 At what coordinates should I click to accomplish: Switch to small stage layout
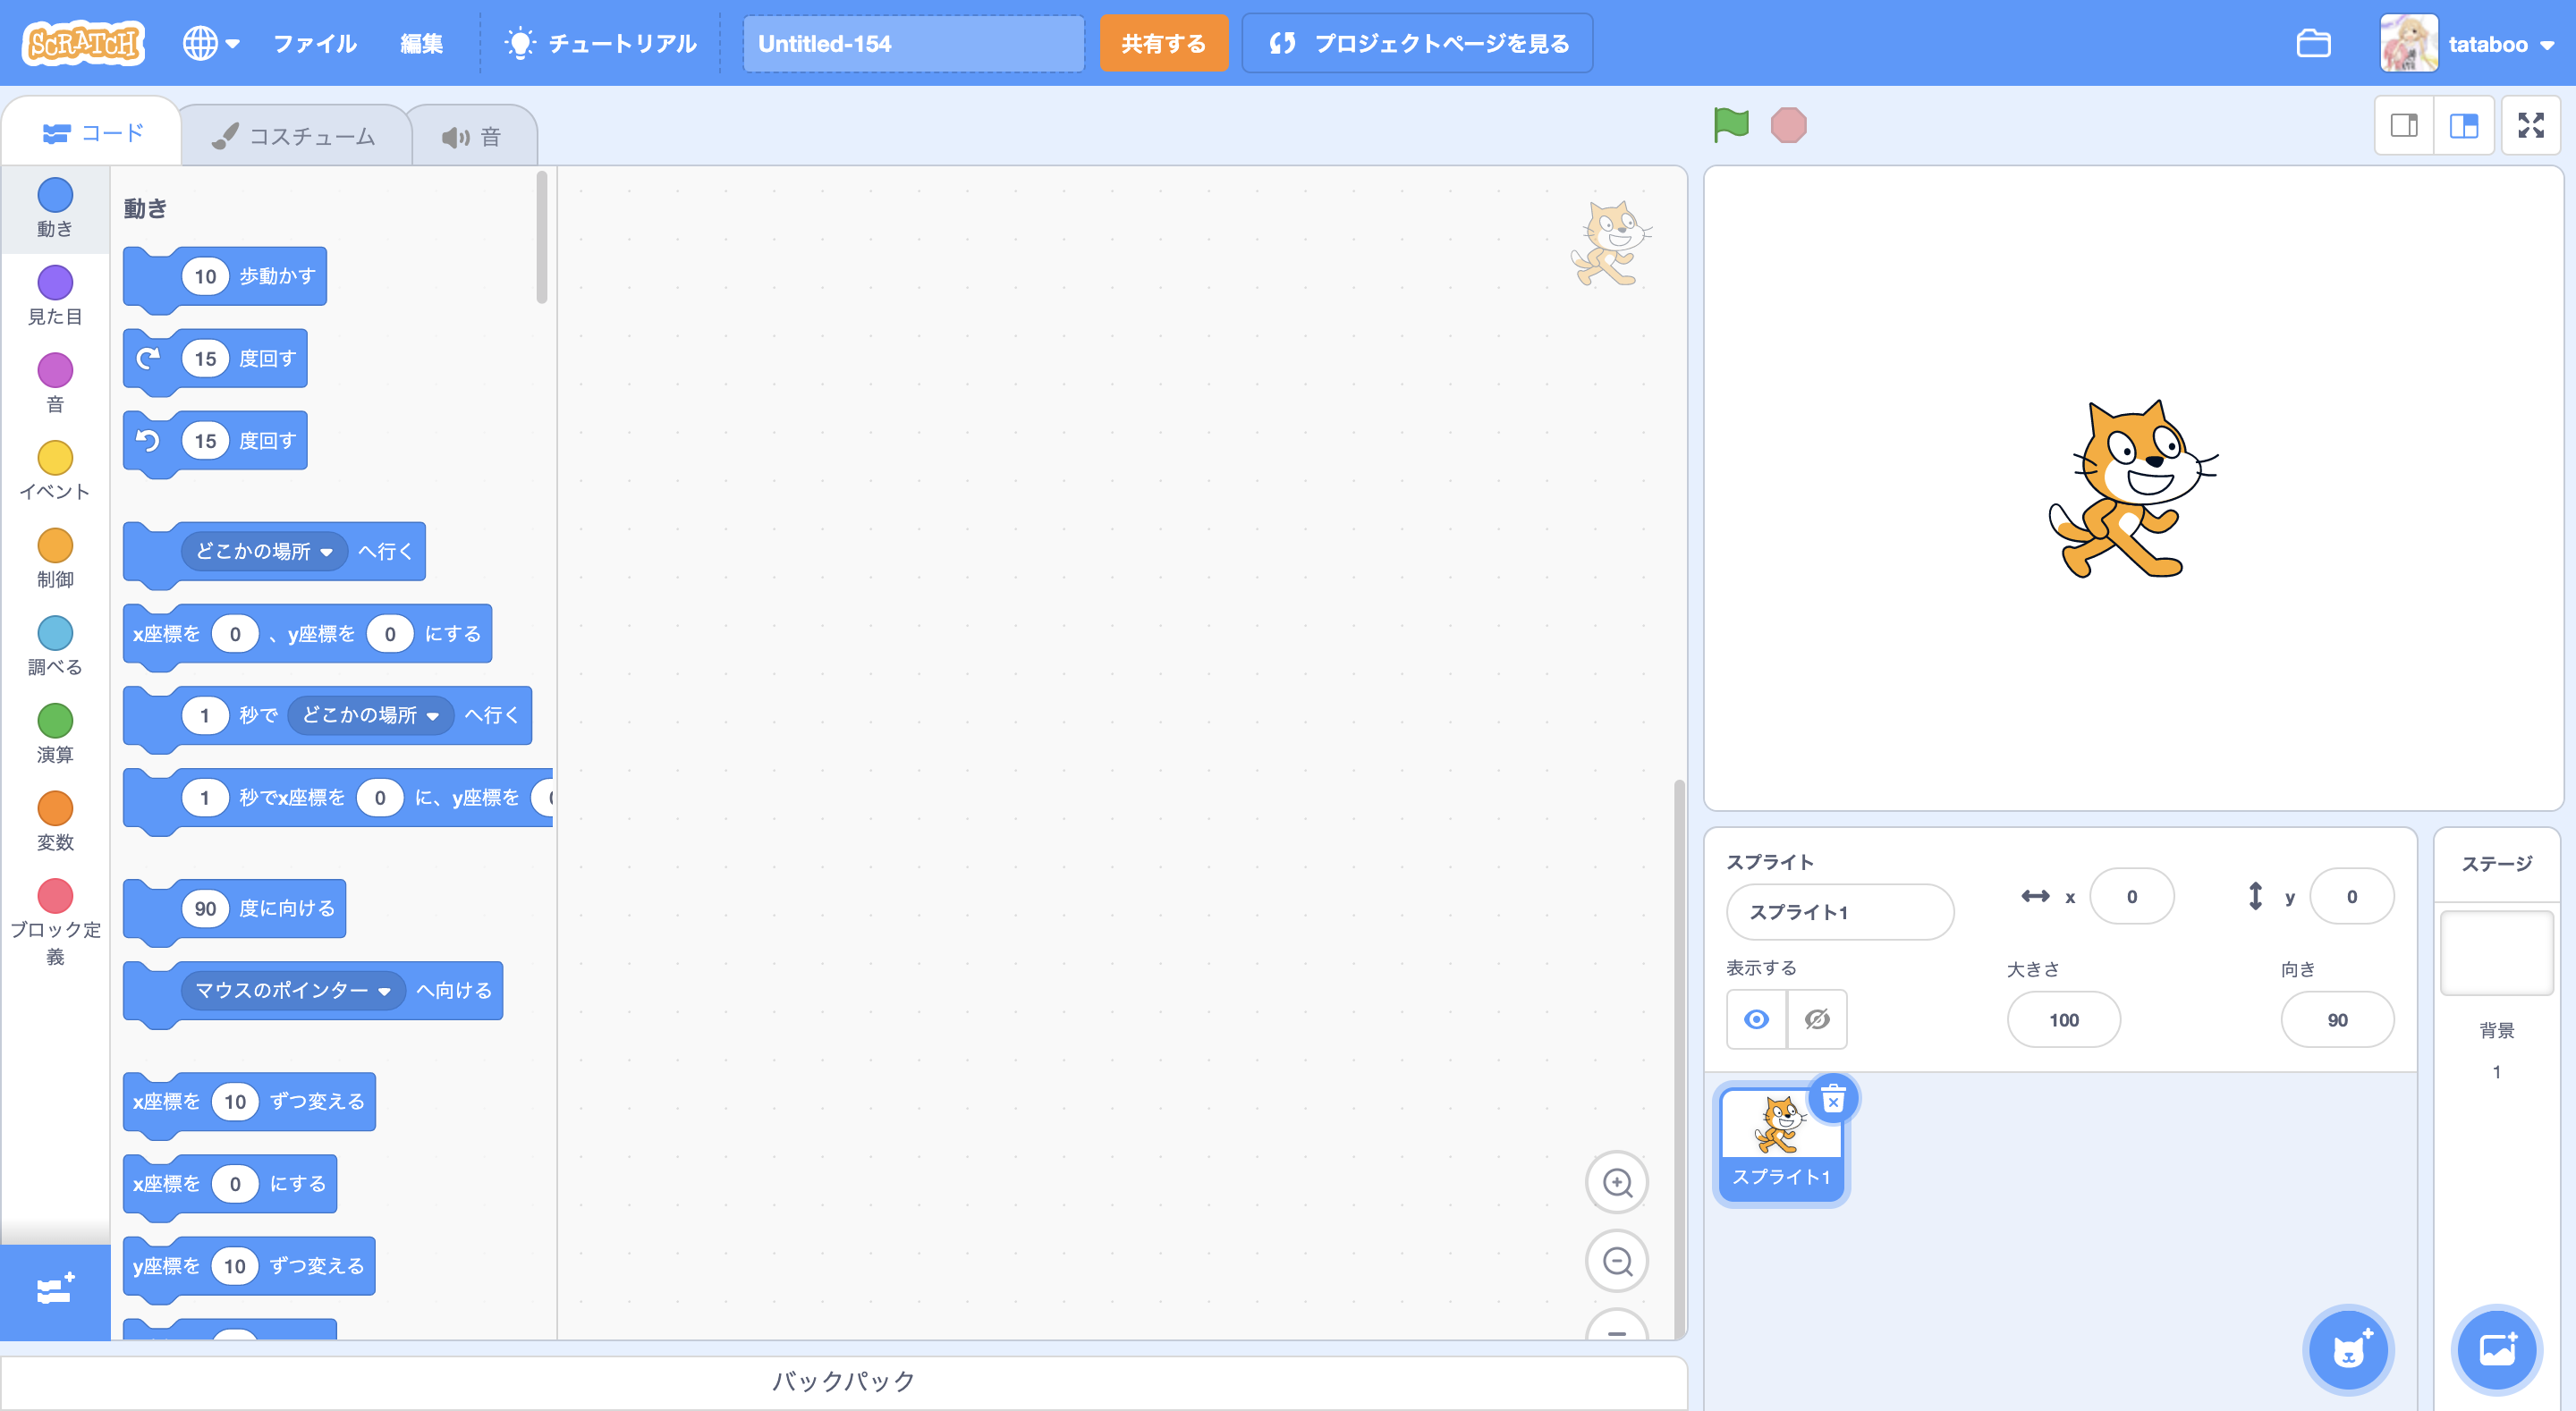tap(2404, 125)
